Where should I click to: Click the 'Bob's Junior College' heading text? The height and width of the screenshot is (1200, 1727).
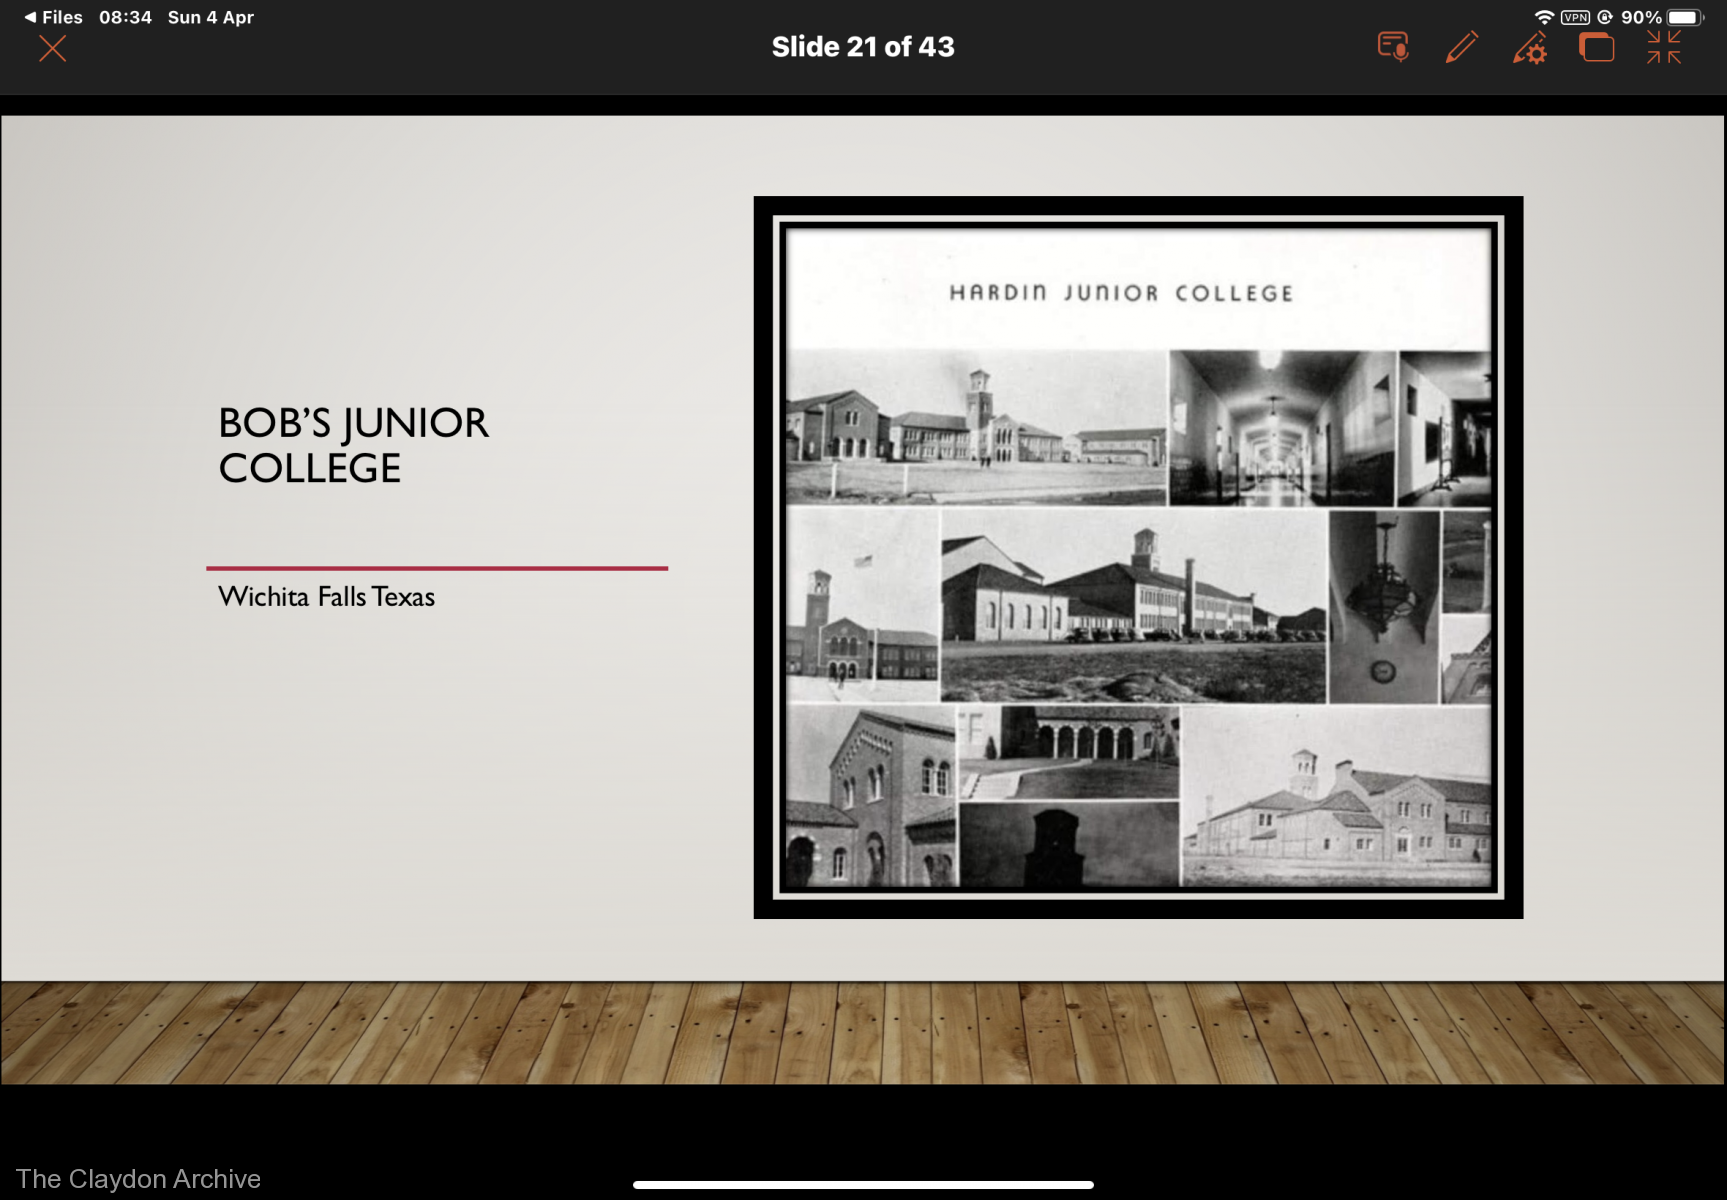pyautogui.click(x=353, y=445)
